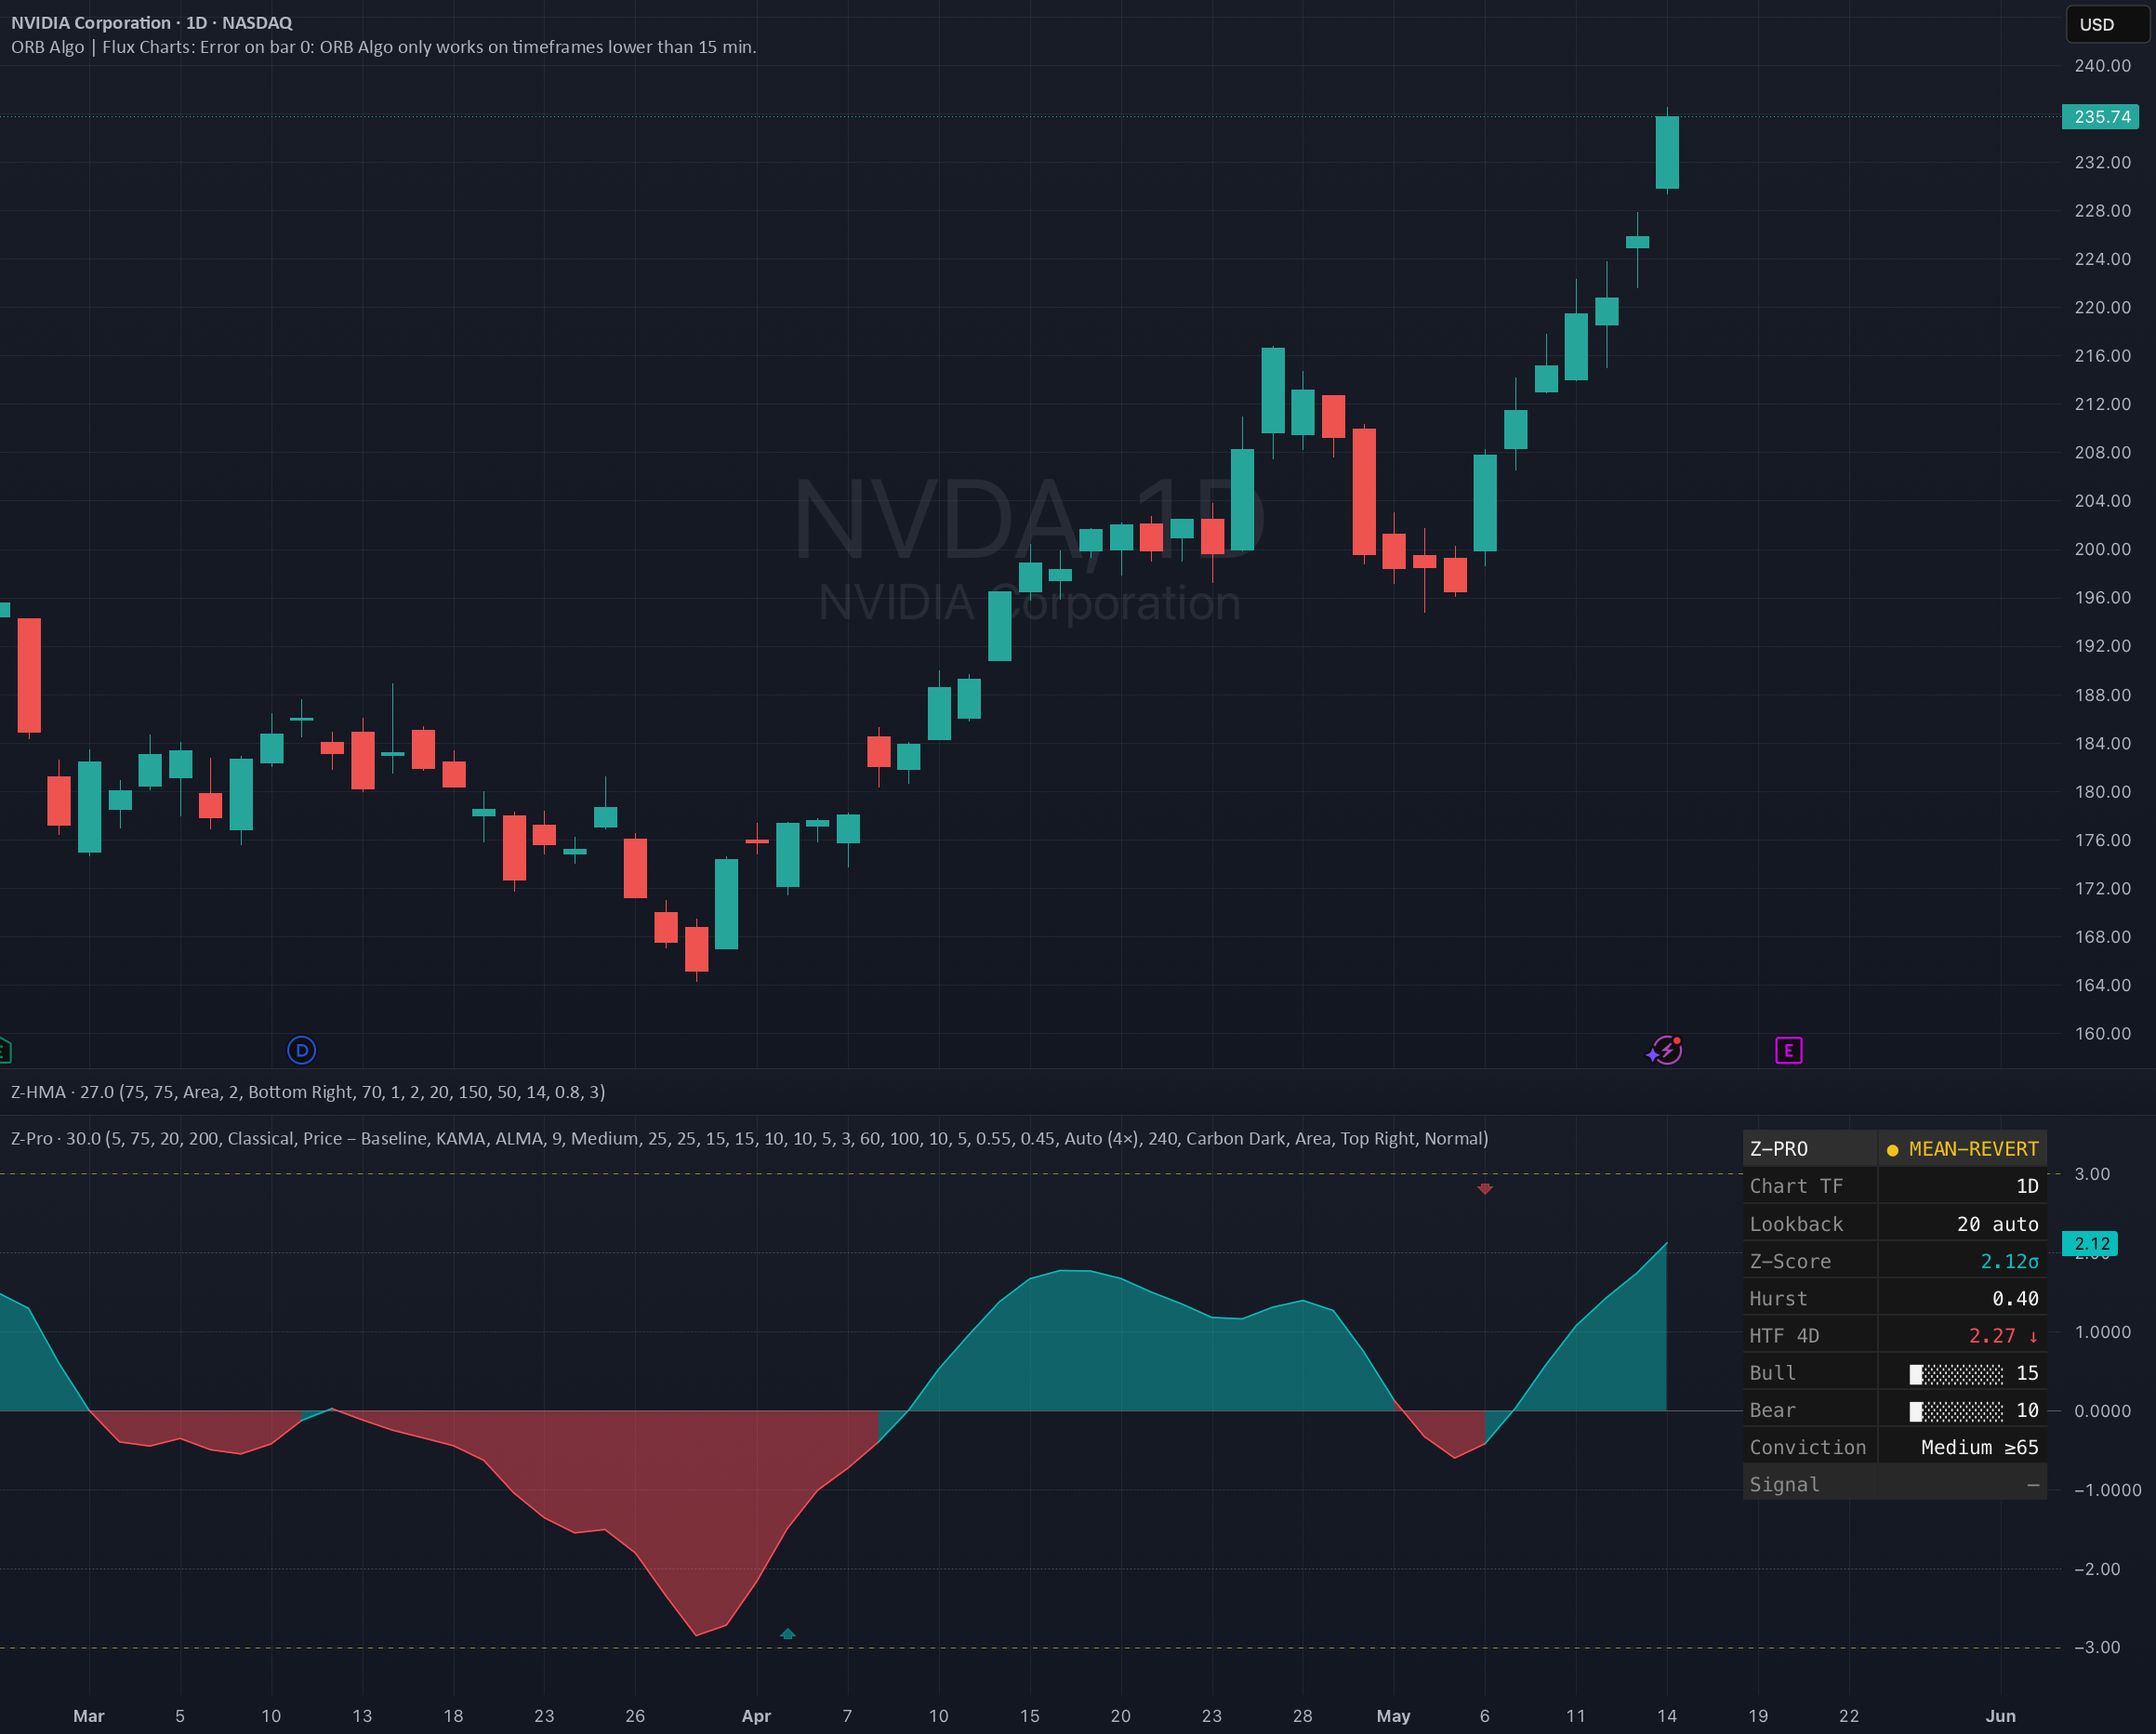Image resolution: width=2156 pixels, height=1734 pixels.
Task: Open the purple lightning news flash icon
Action: point(1665,1050)
